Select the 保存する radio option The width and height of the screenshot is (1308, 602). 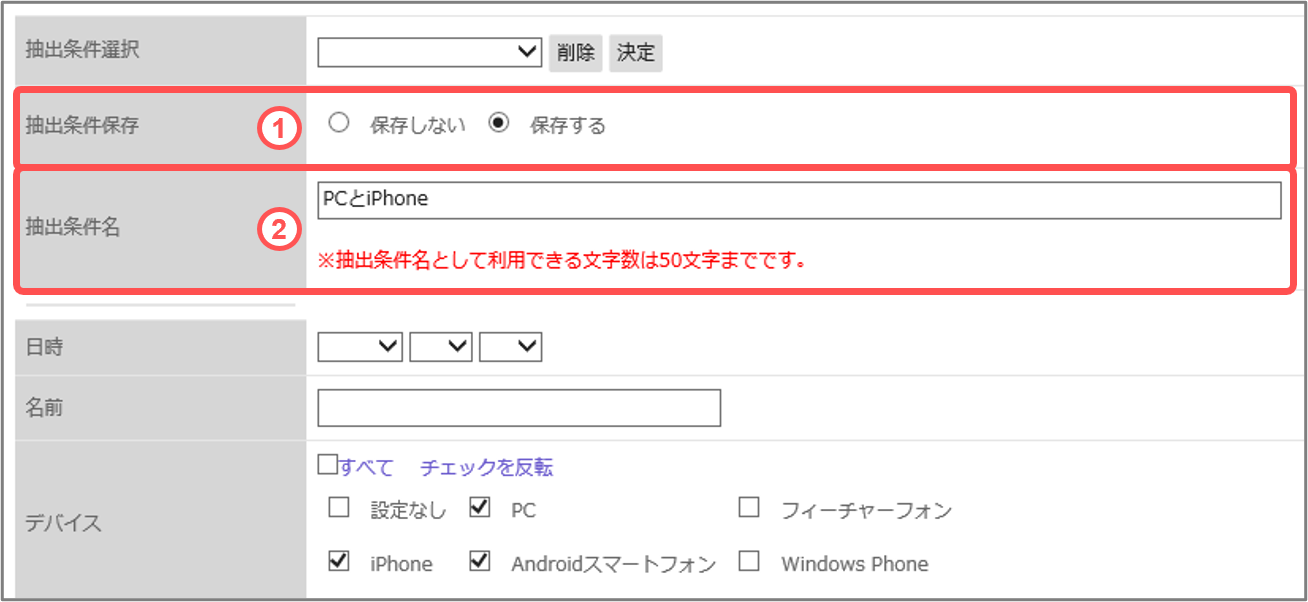pyautogui.click(x=499, y=123)
